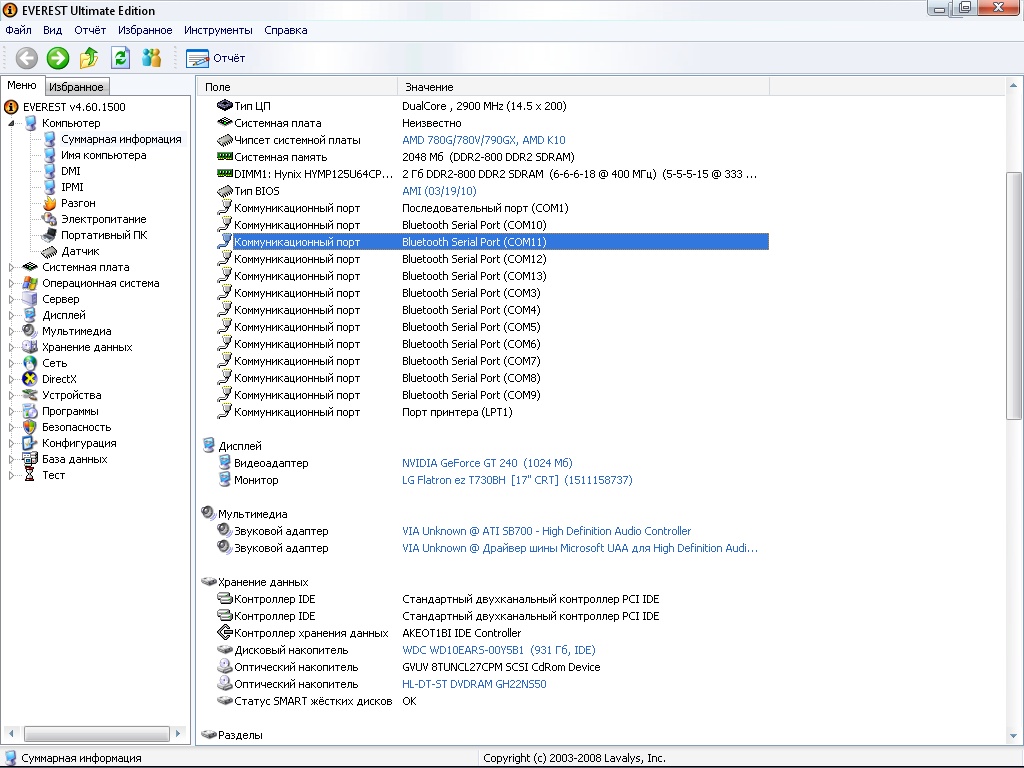1024x768 pixels.
Task: Expand the Системная плата tree node
Action: [x=11, y=267]
